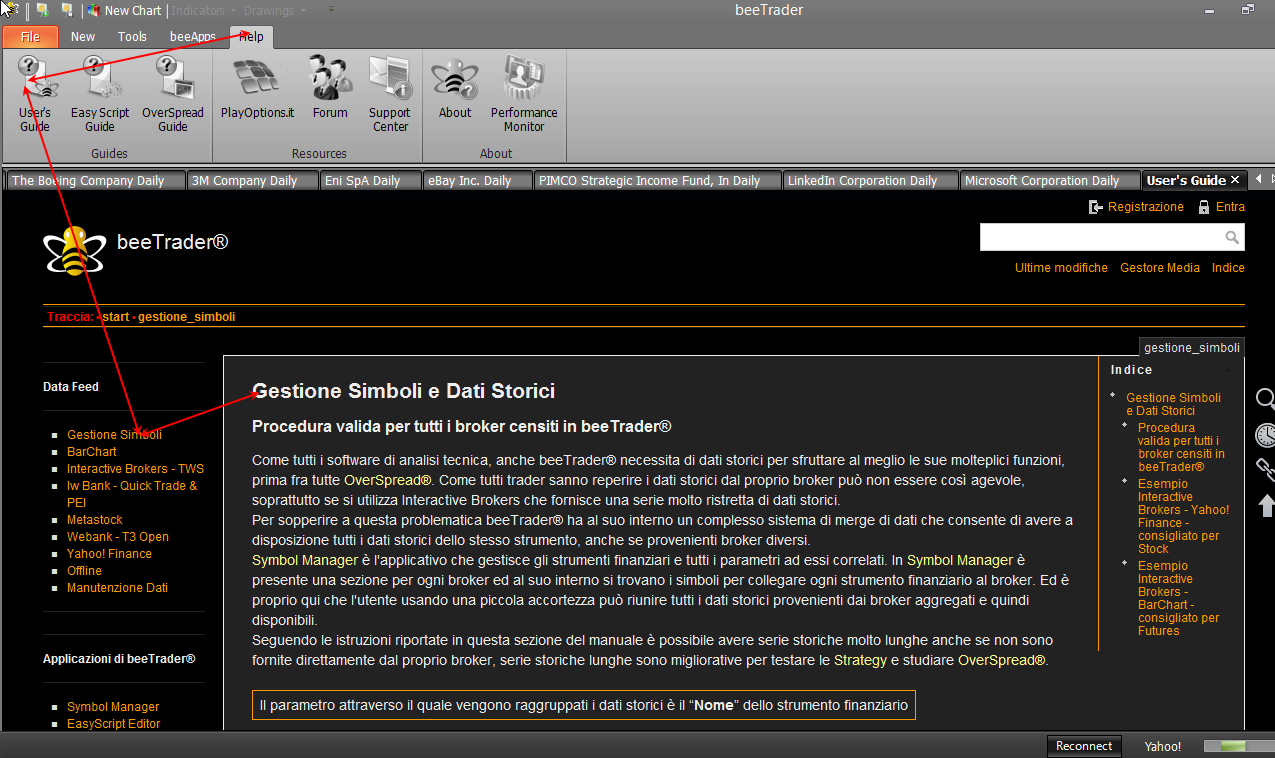Image resolution: width=1275 pixels, height=758 pixels.
Task: Open the Easy Script Guide
Action: coord(99,94)
